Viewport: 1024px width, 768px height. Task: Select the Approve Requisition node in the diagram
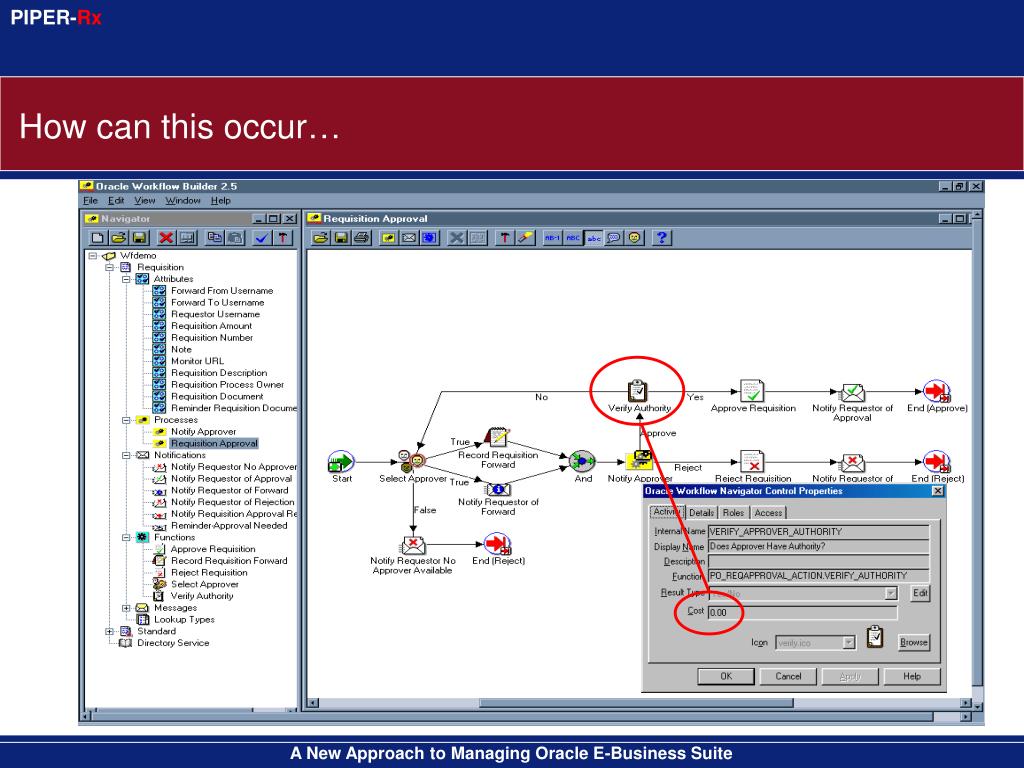(752, 391)
